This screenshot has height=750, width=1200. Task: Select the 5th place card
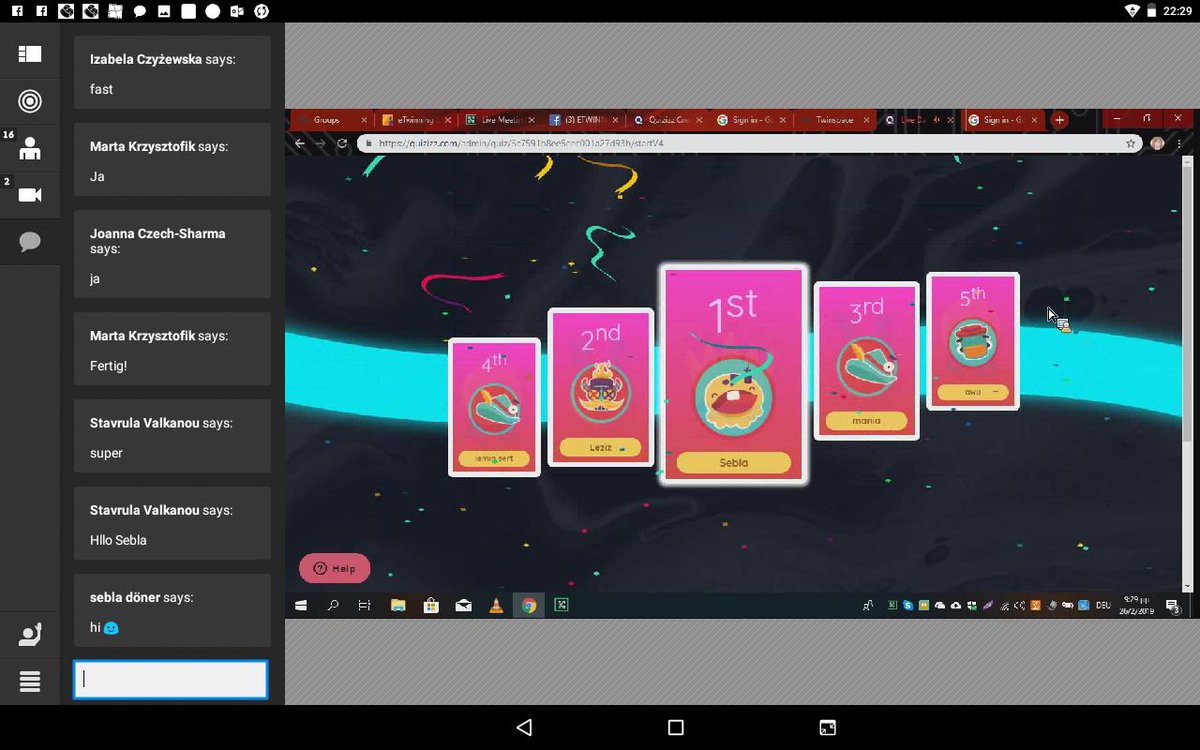click(x=973, y=341)
